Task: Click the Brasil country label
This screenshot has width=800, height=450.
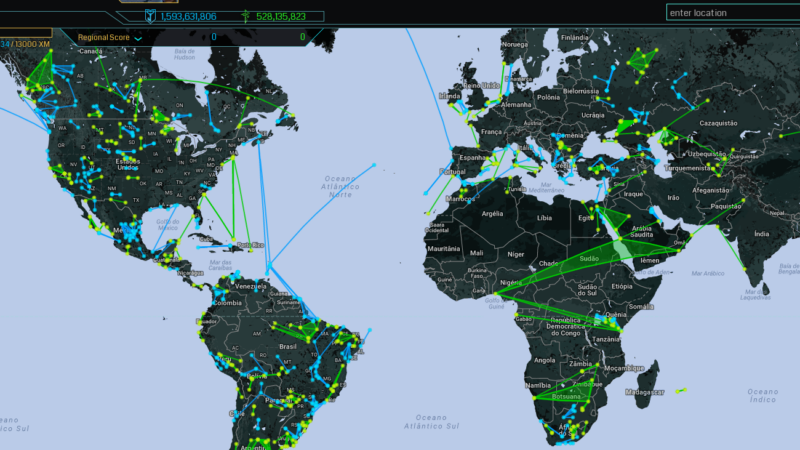Action: 288,346
